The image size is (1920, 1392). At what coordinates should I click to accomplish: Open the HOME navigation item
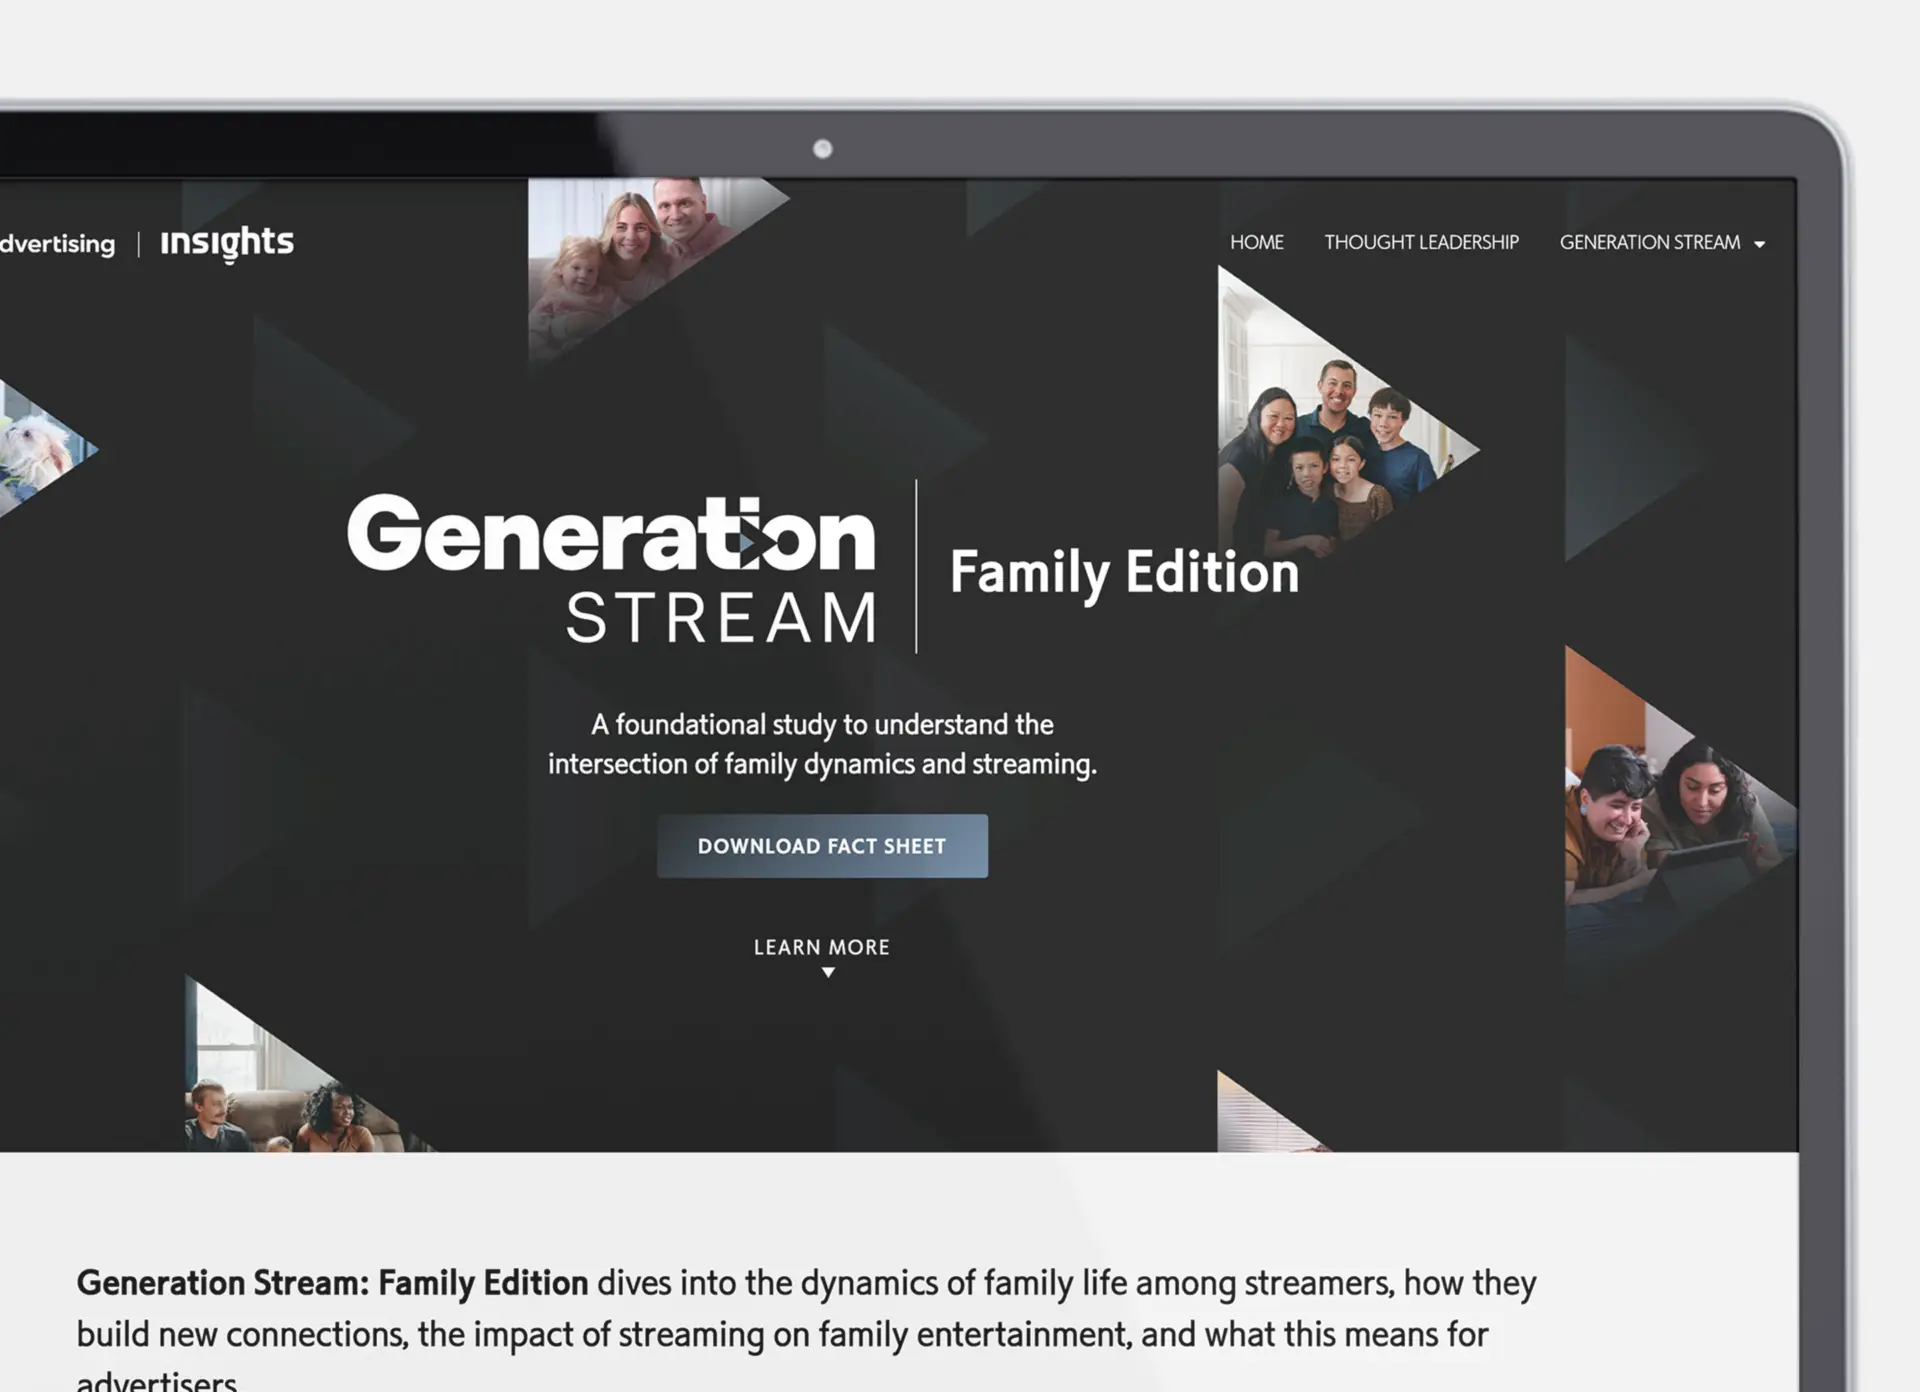1256,242
